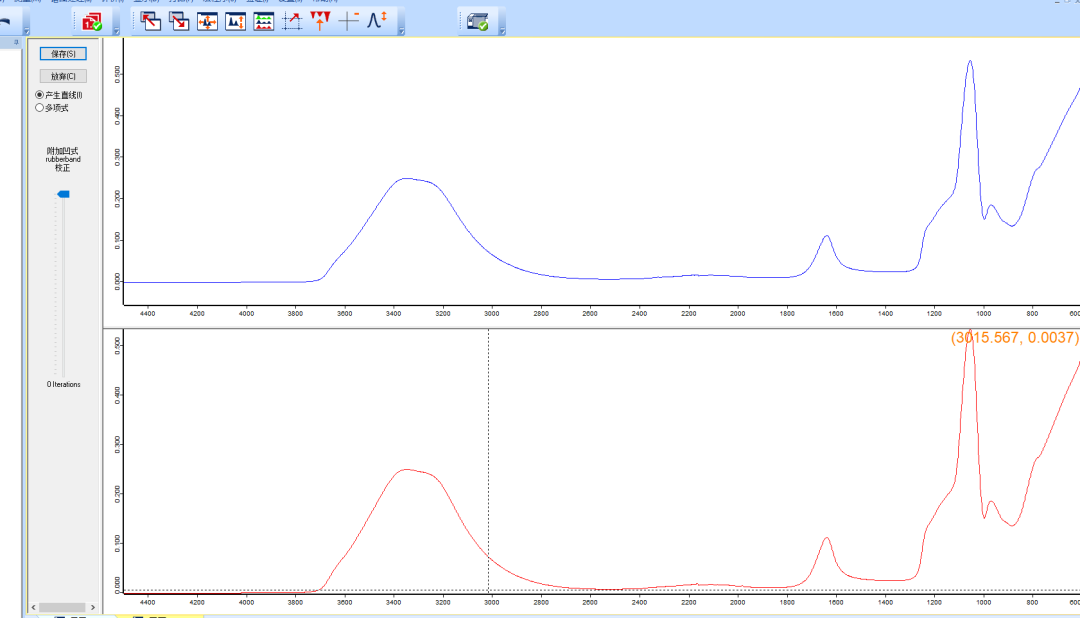Click the rubberband iterations slider handle
Screen dimensions: 1080x618
[63, 194]
